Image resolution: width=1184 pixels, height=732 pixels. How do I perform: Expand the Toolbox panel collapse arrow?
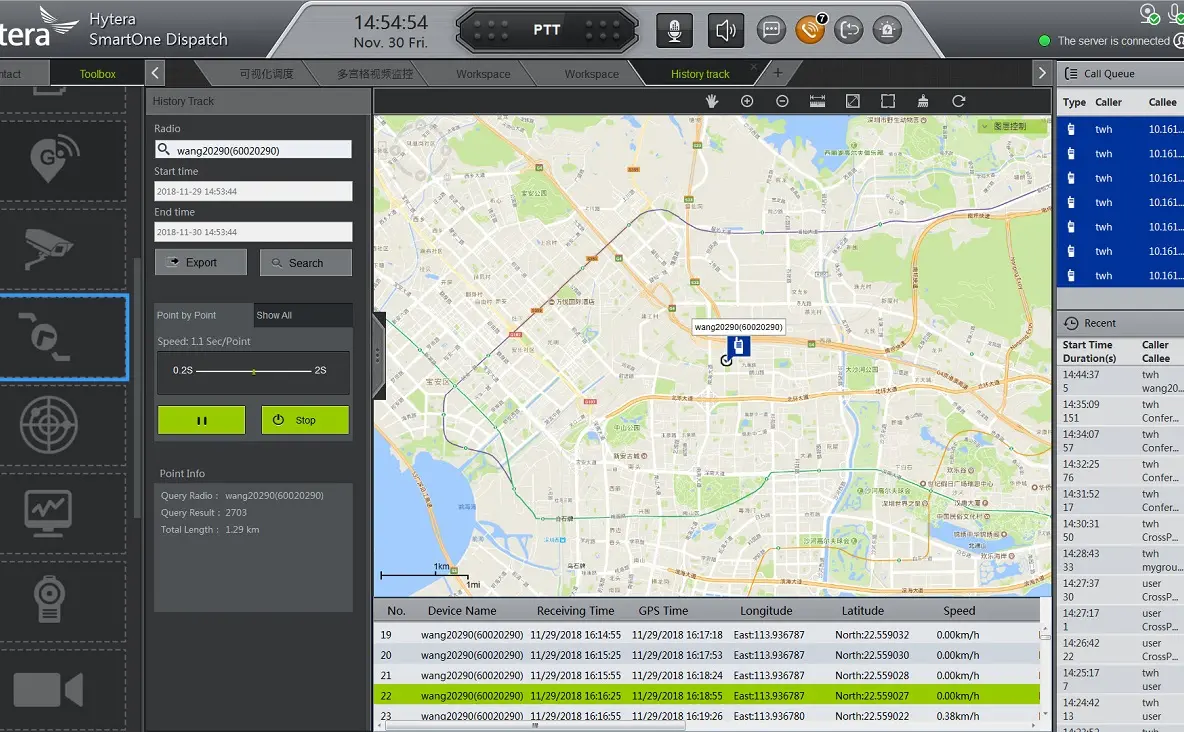pyautogui.click(x=156, y=72)
